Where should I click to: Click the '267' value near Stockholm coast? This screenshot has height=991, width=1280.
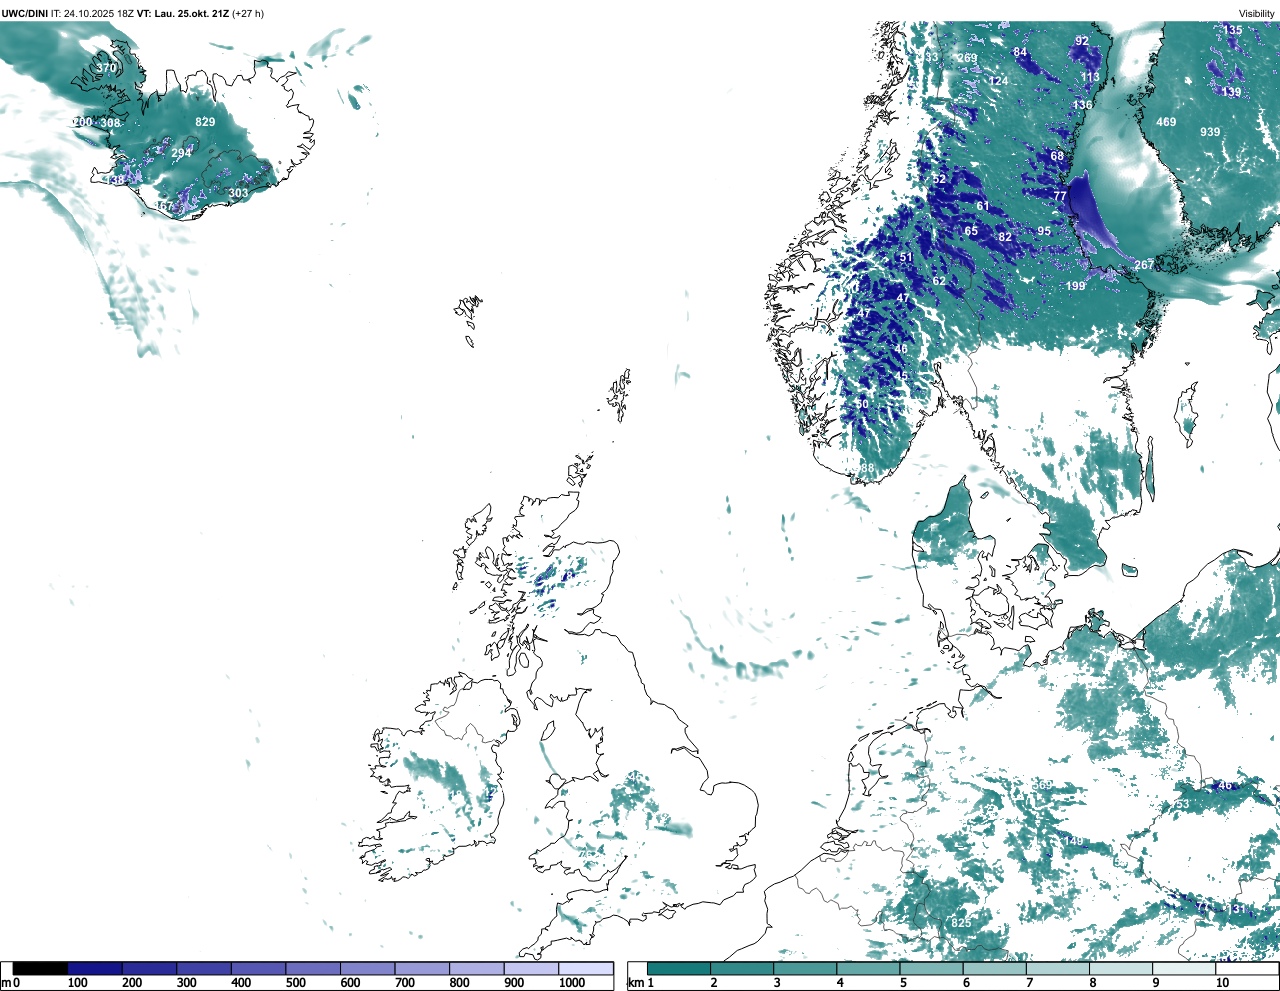(1144, 265)
